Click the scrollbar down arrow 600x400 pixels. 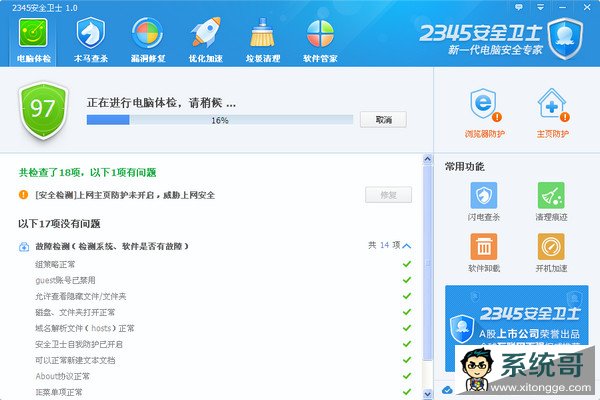[x=427, y=393]
